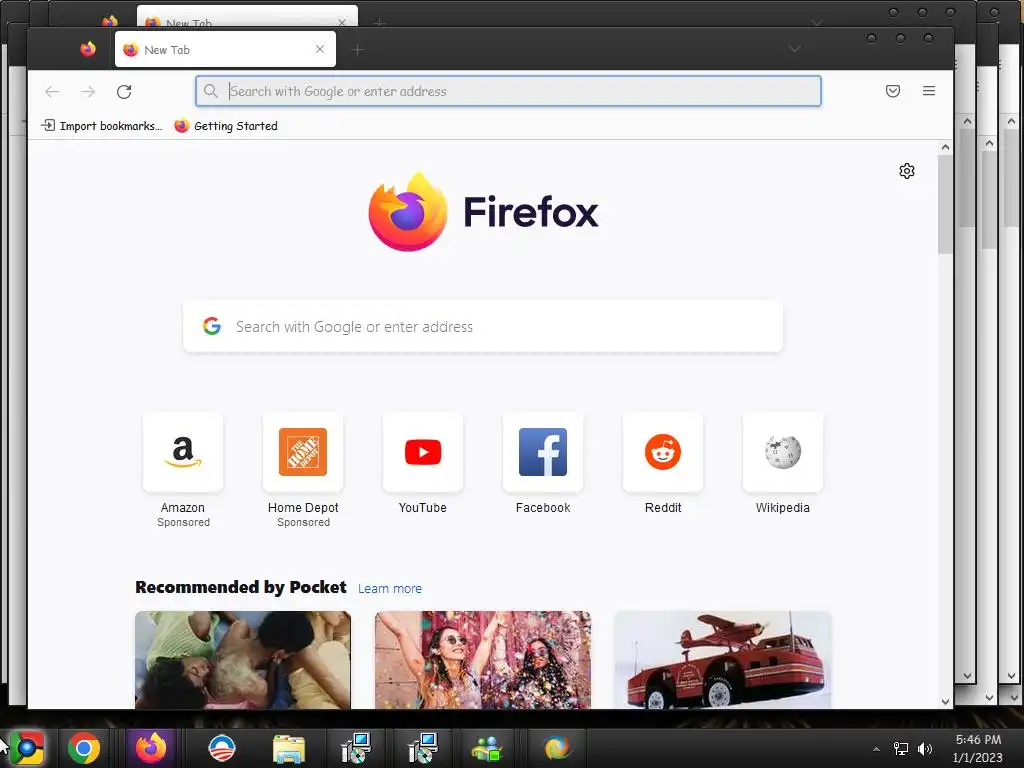Click the Firefox taskbar icon
This screenshot has width=1024, height=768.
(151, 748)
